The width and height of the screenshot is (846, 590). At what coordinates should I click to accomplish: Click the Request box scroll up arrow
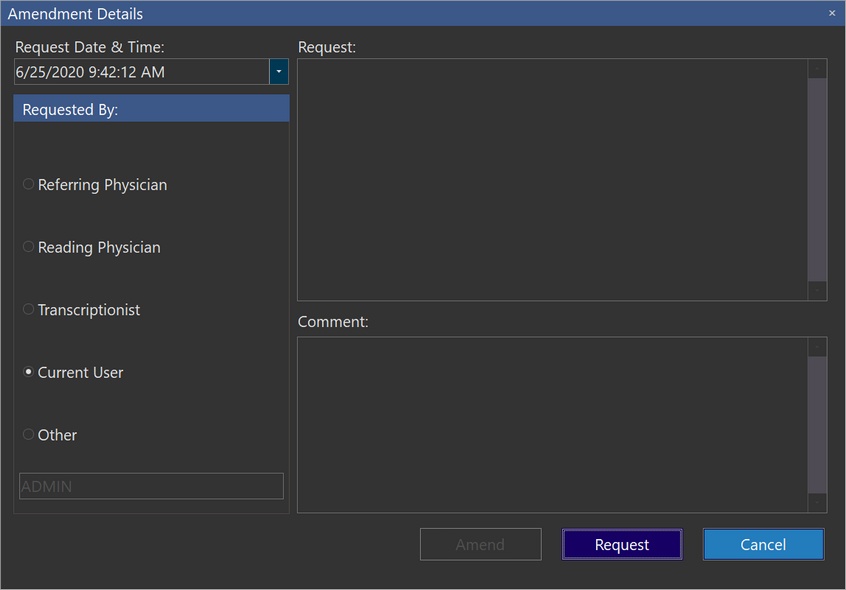tap(817, 69)
